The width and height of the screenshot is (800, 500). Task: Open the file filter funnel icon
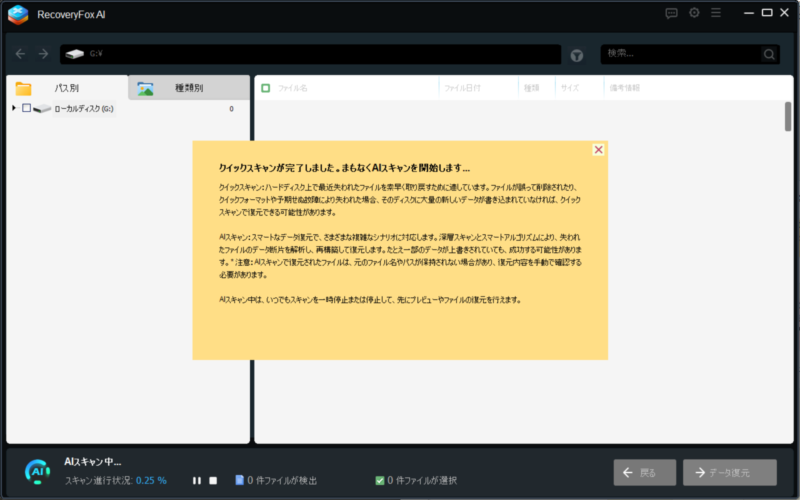(x=577, y=55)
